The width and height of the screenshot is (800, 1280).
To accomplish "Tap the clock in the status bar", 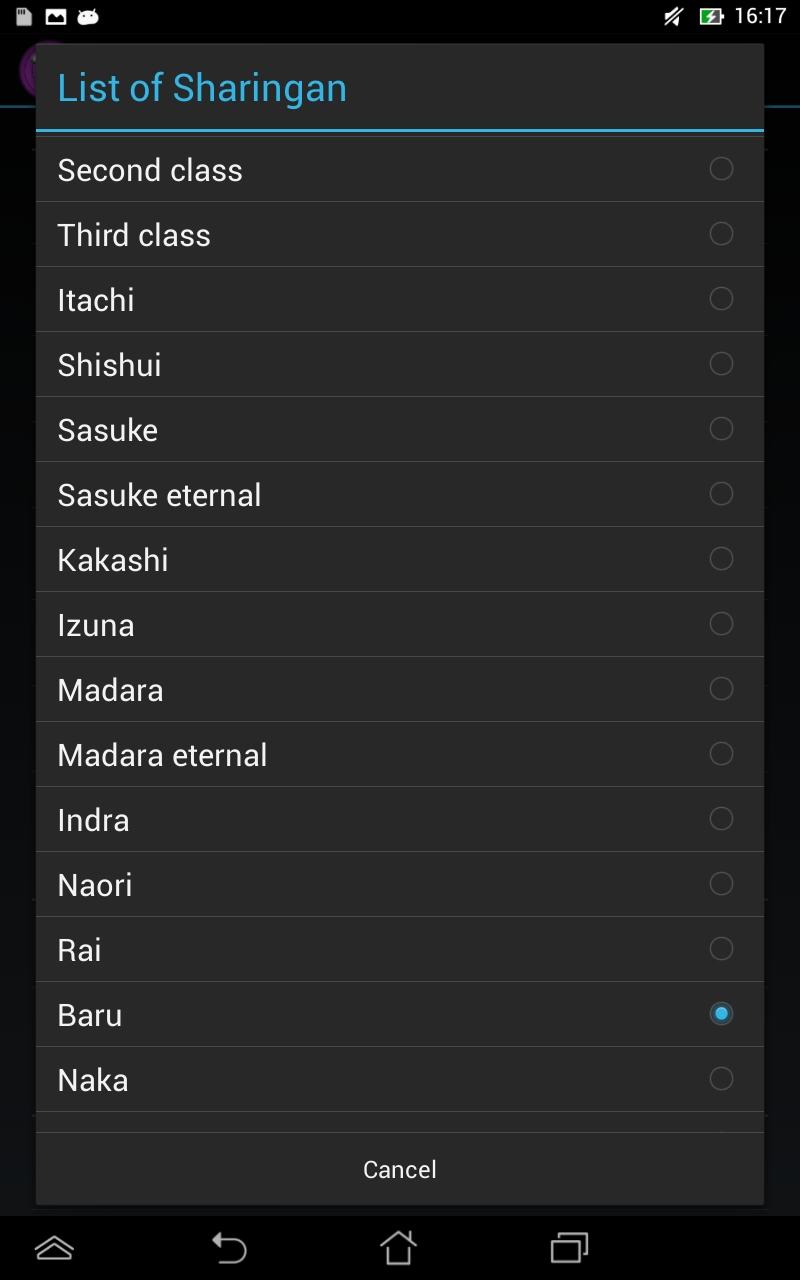I will 760,17.
